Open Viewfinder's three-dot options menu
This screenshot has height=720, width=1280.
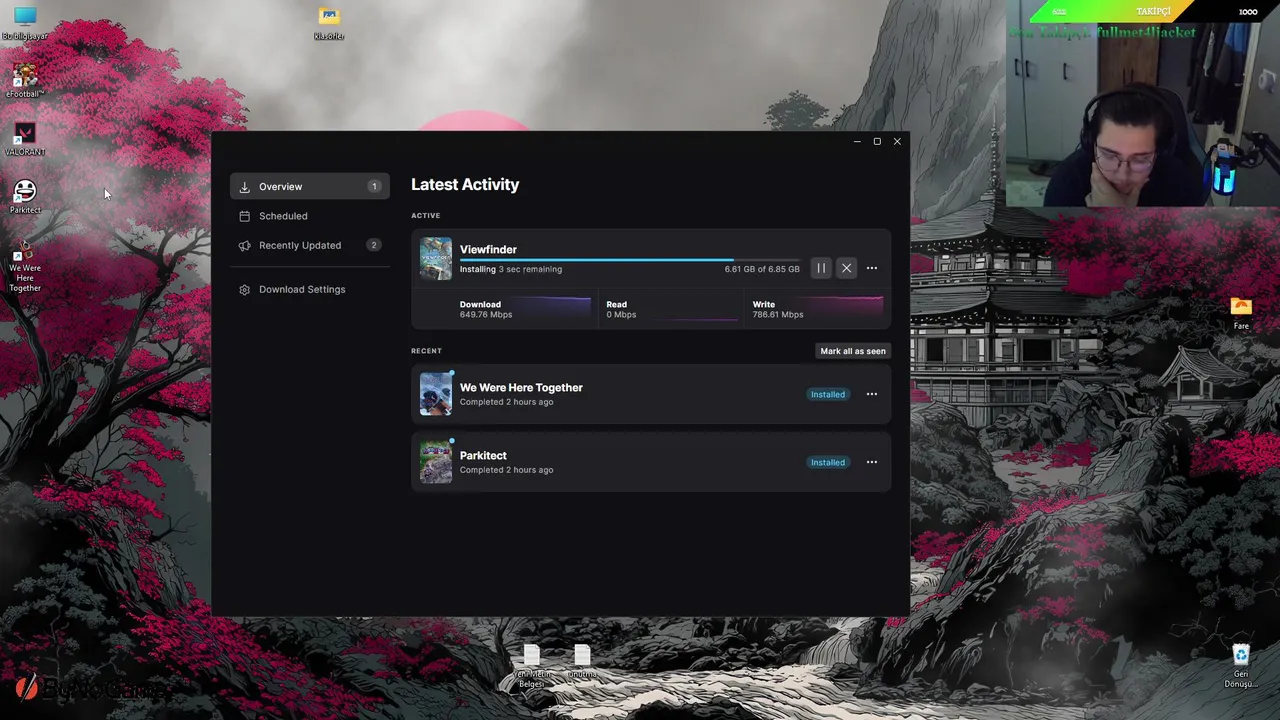click(872, 268)
